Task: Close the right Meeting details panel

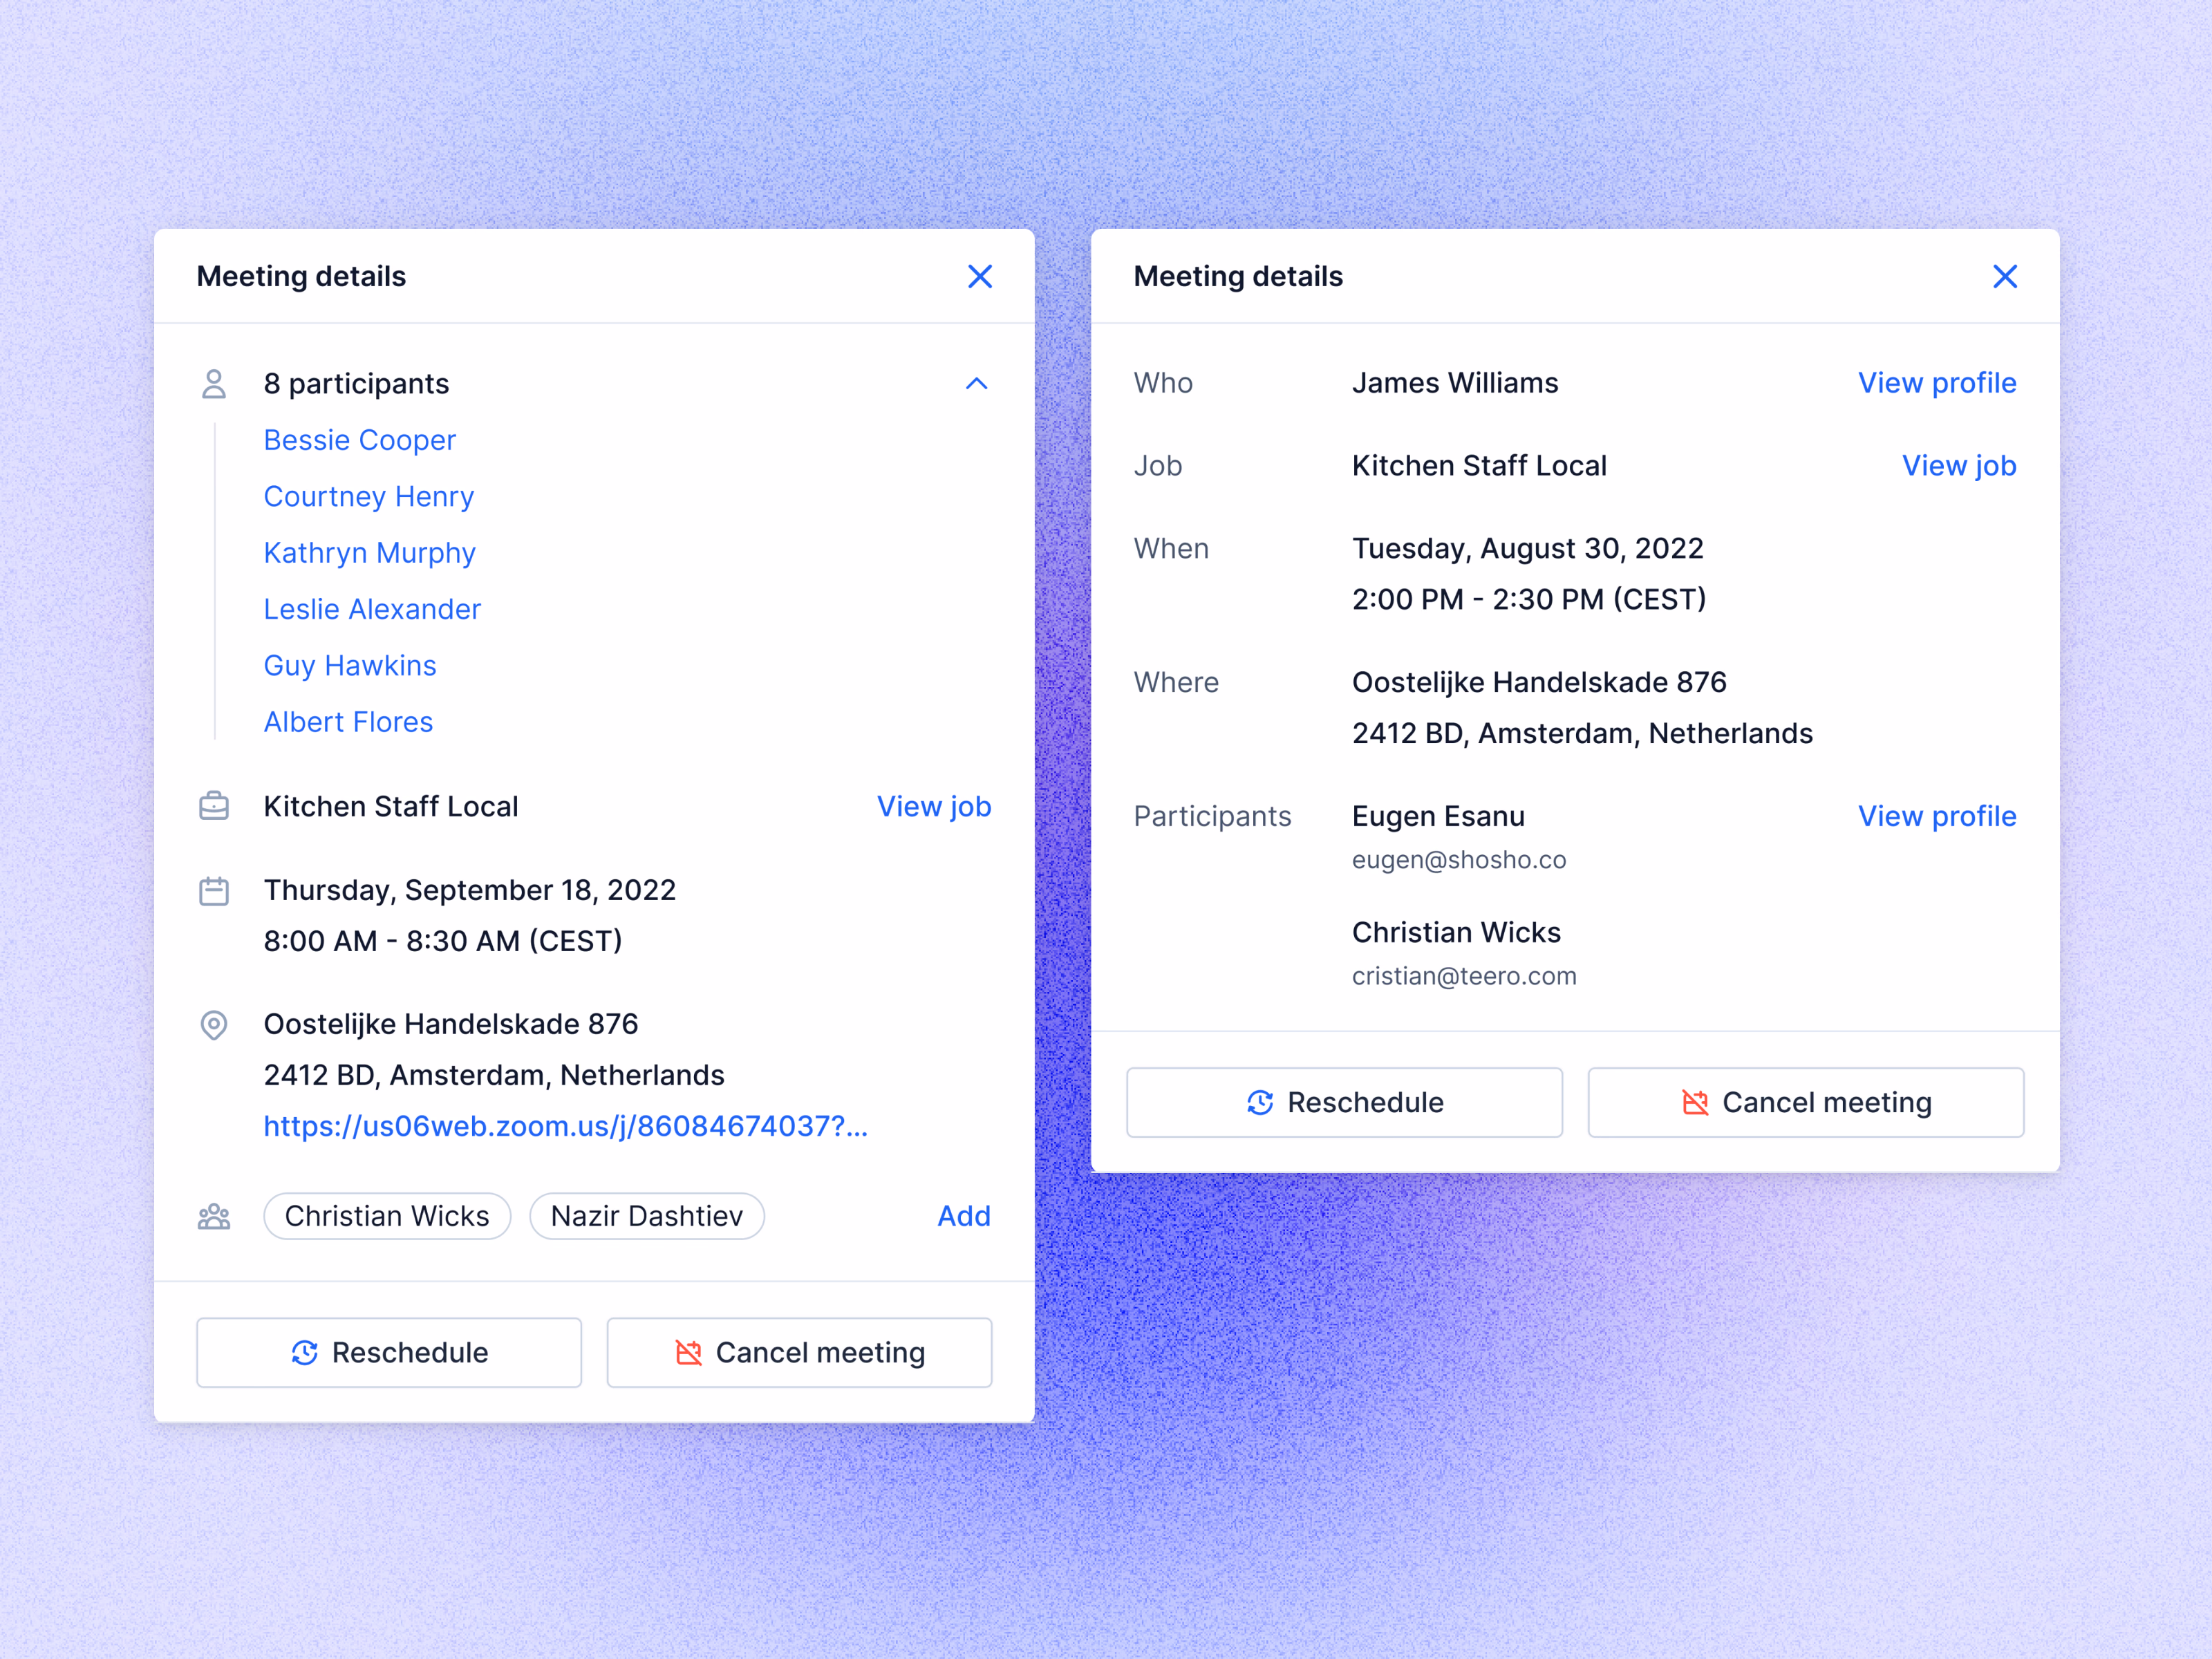Action: (2005, 277)
